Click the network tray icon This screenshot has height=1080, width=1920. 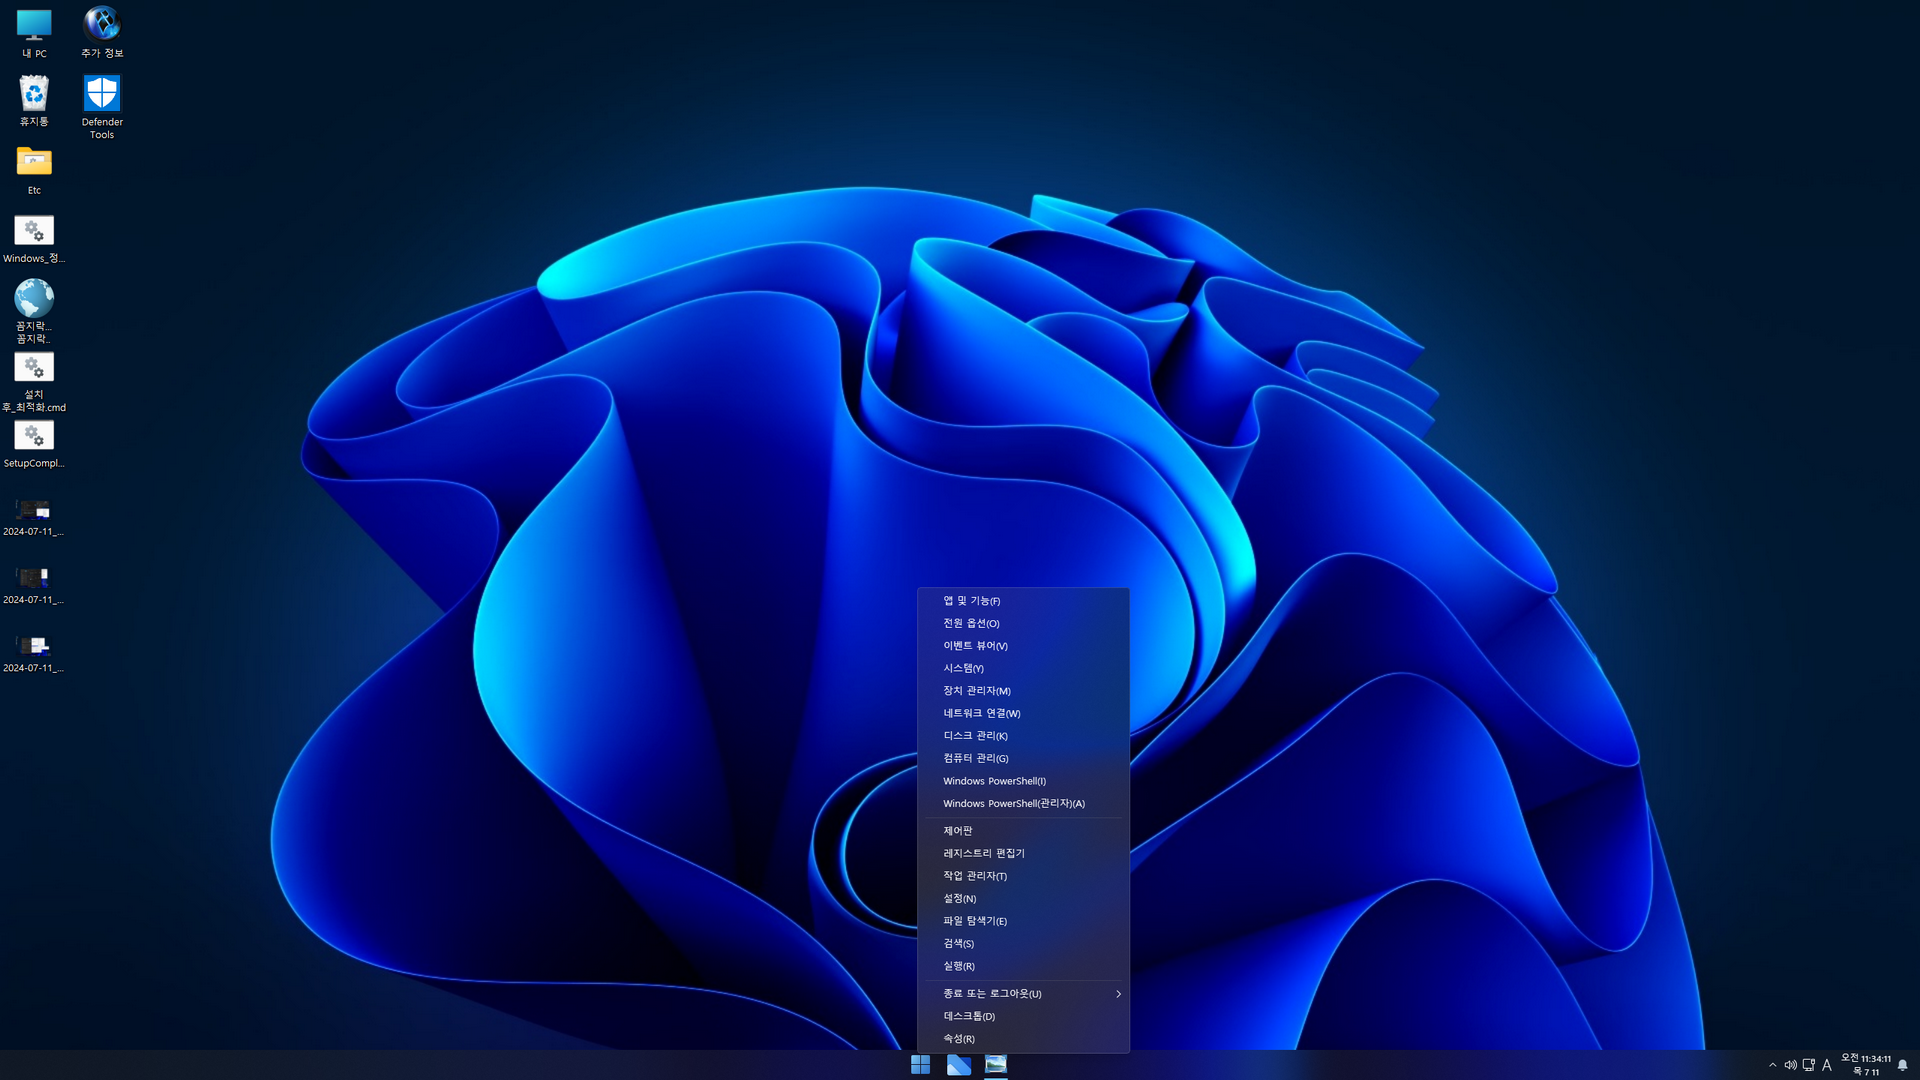point(1808,1065)
